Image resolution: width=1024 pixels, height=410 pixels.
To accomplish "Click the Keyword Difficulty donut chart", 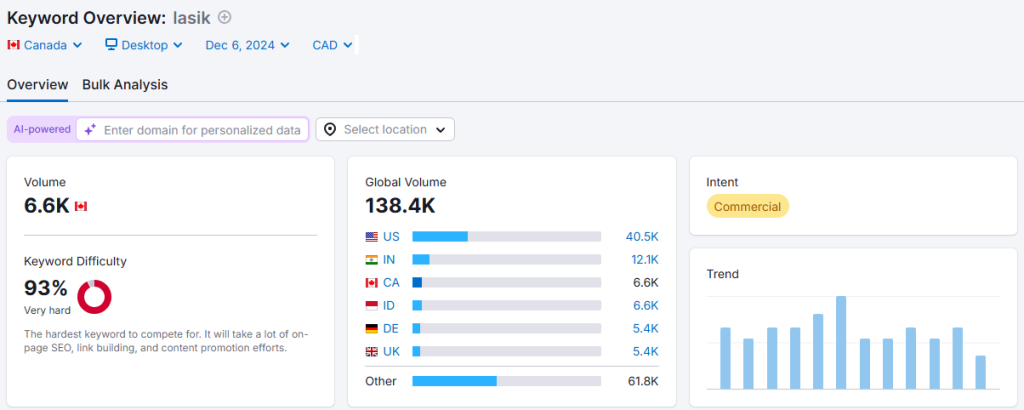I will 94,296.
